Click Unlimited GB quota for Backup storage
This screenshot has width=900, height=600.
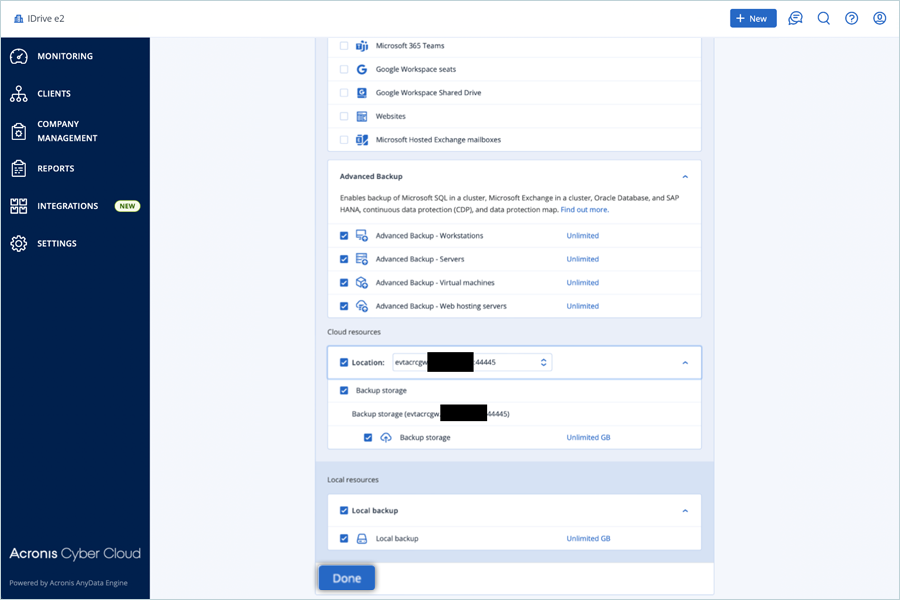588,438
